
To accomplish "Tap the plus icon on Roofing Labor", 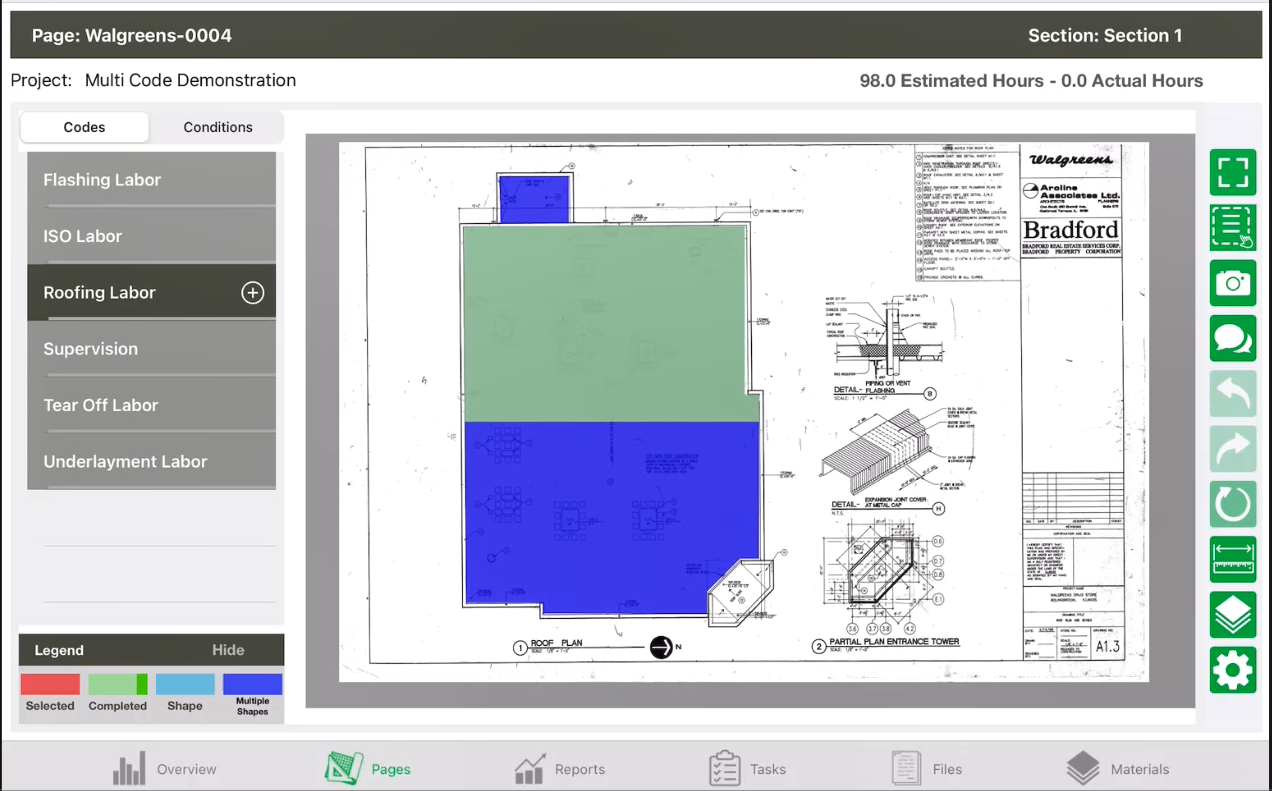I will click(253, 293).
